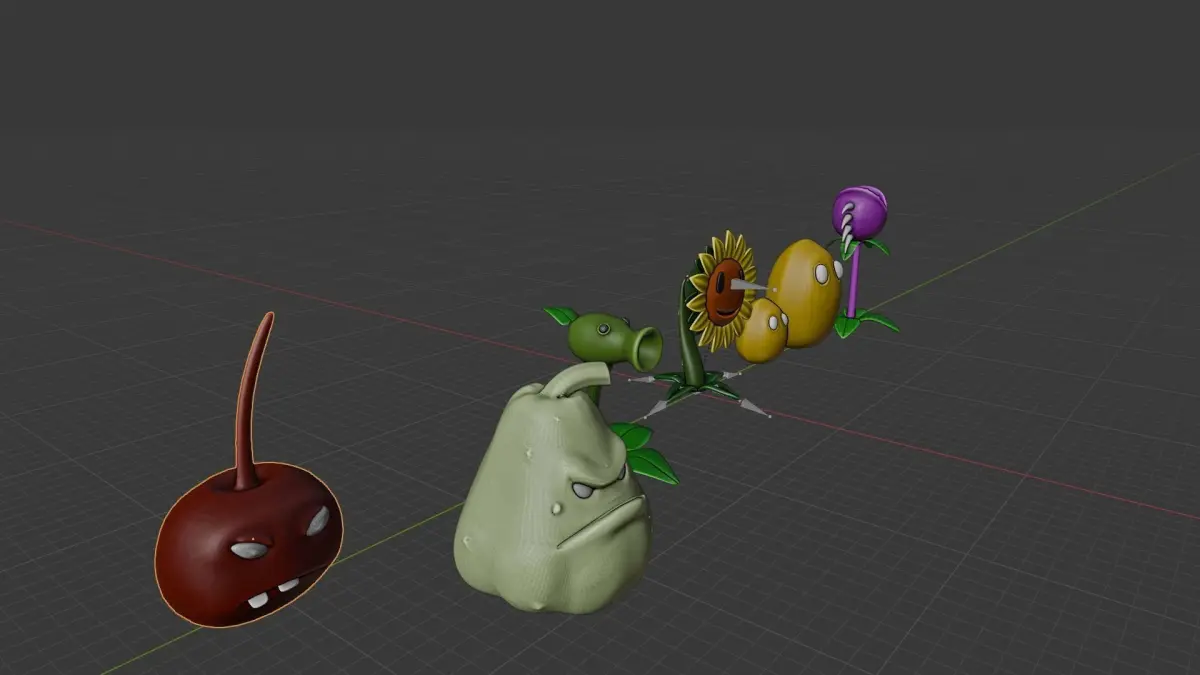Select the purple chomper head
This screenshot has height=675, width=1200.
860,212
